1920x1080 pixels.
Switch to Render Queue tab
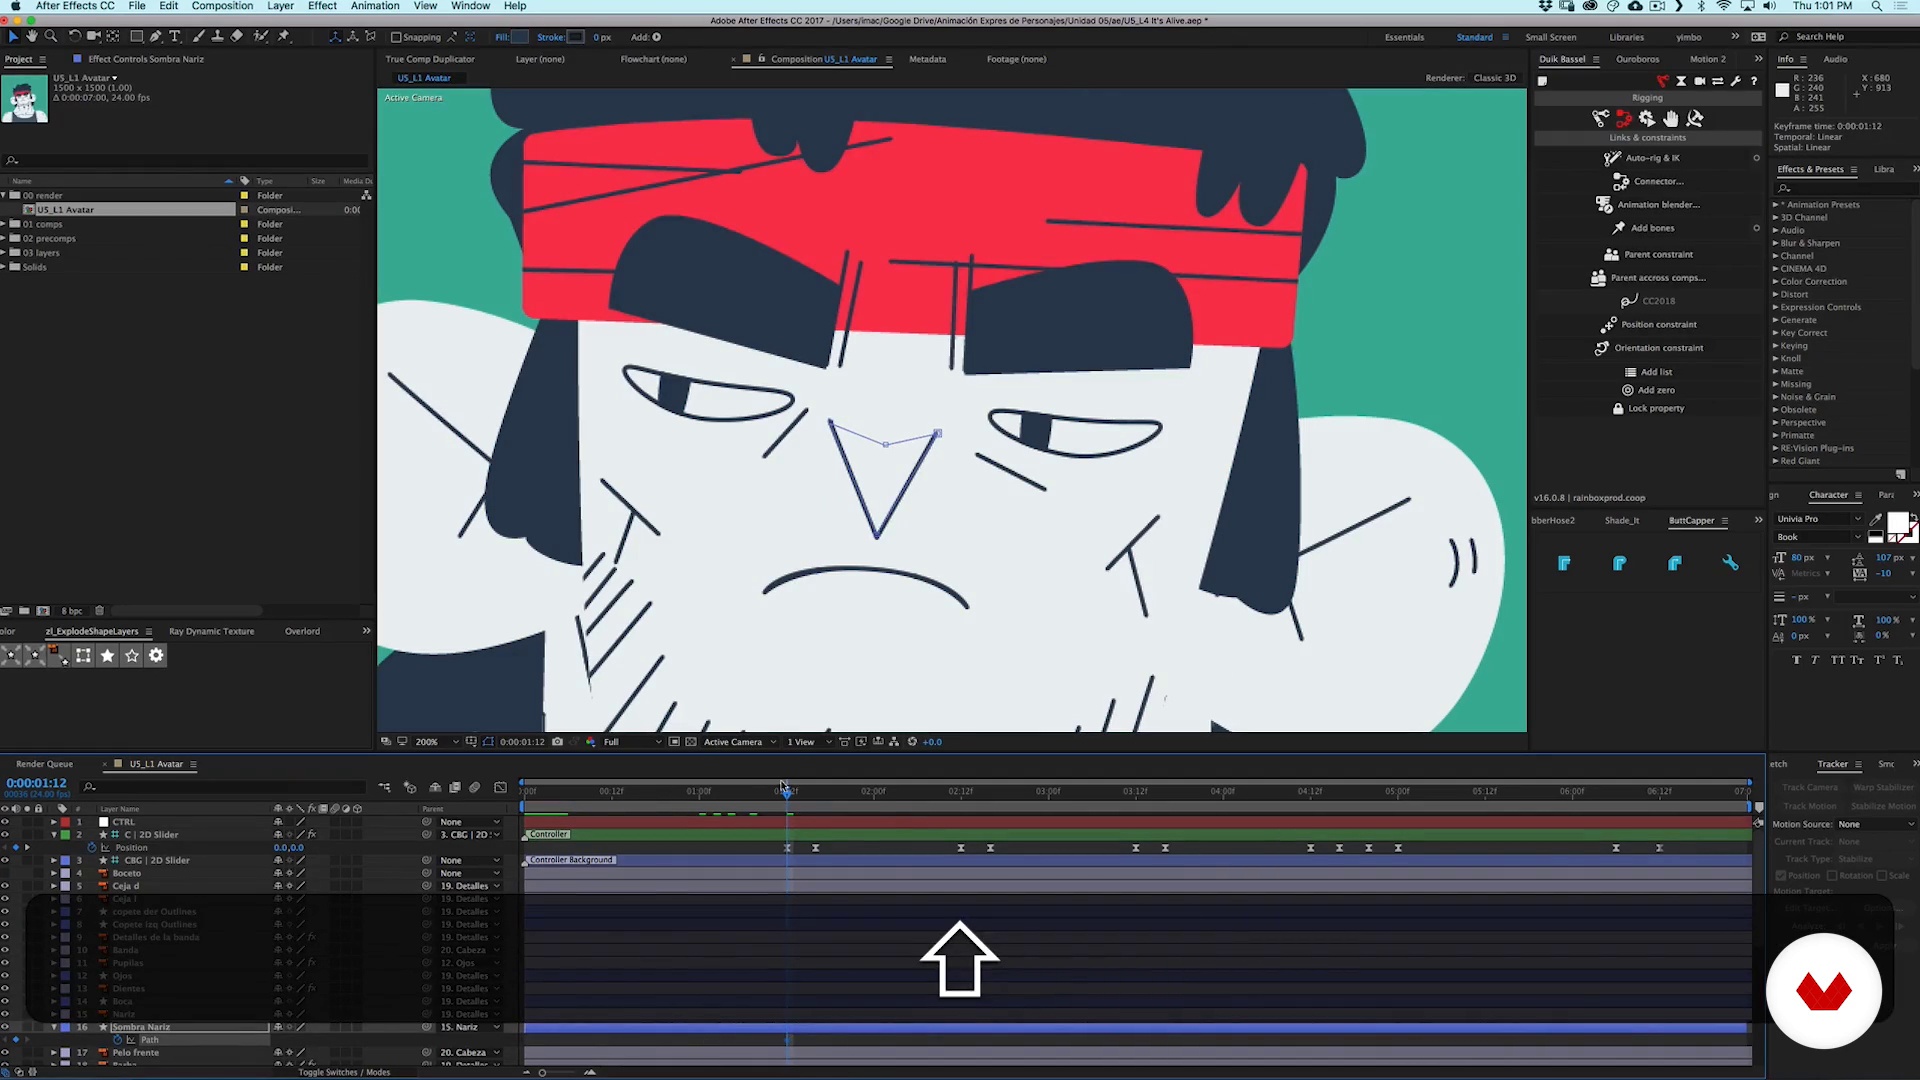click(x=44, y=764)
